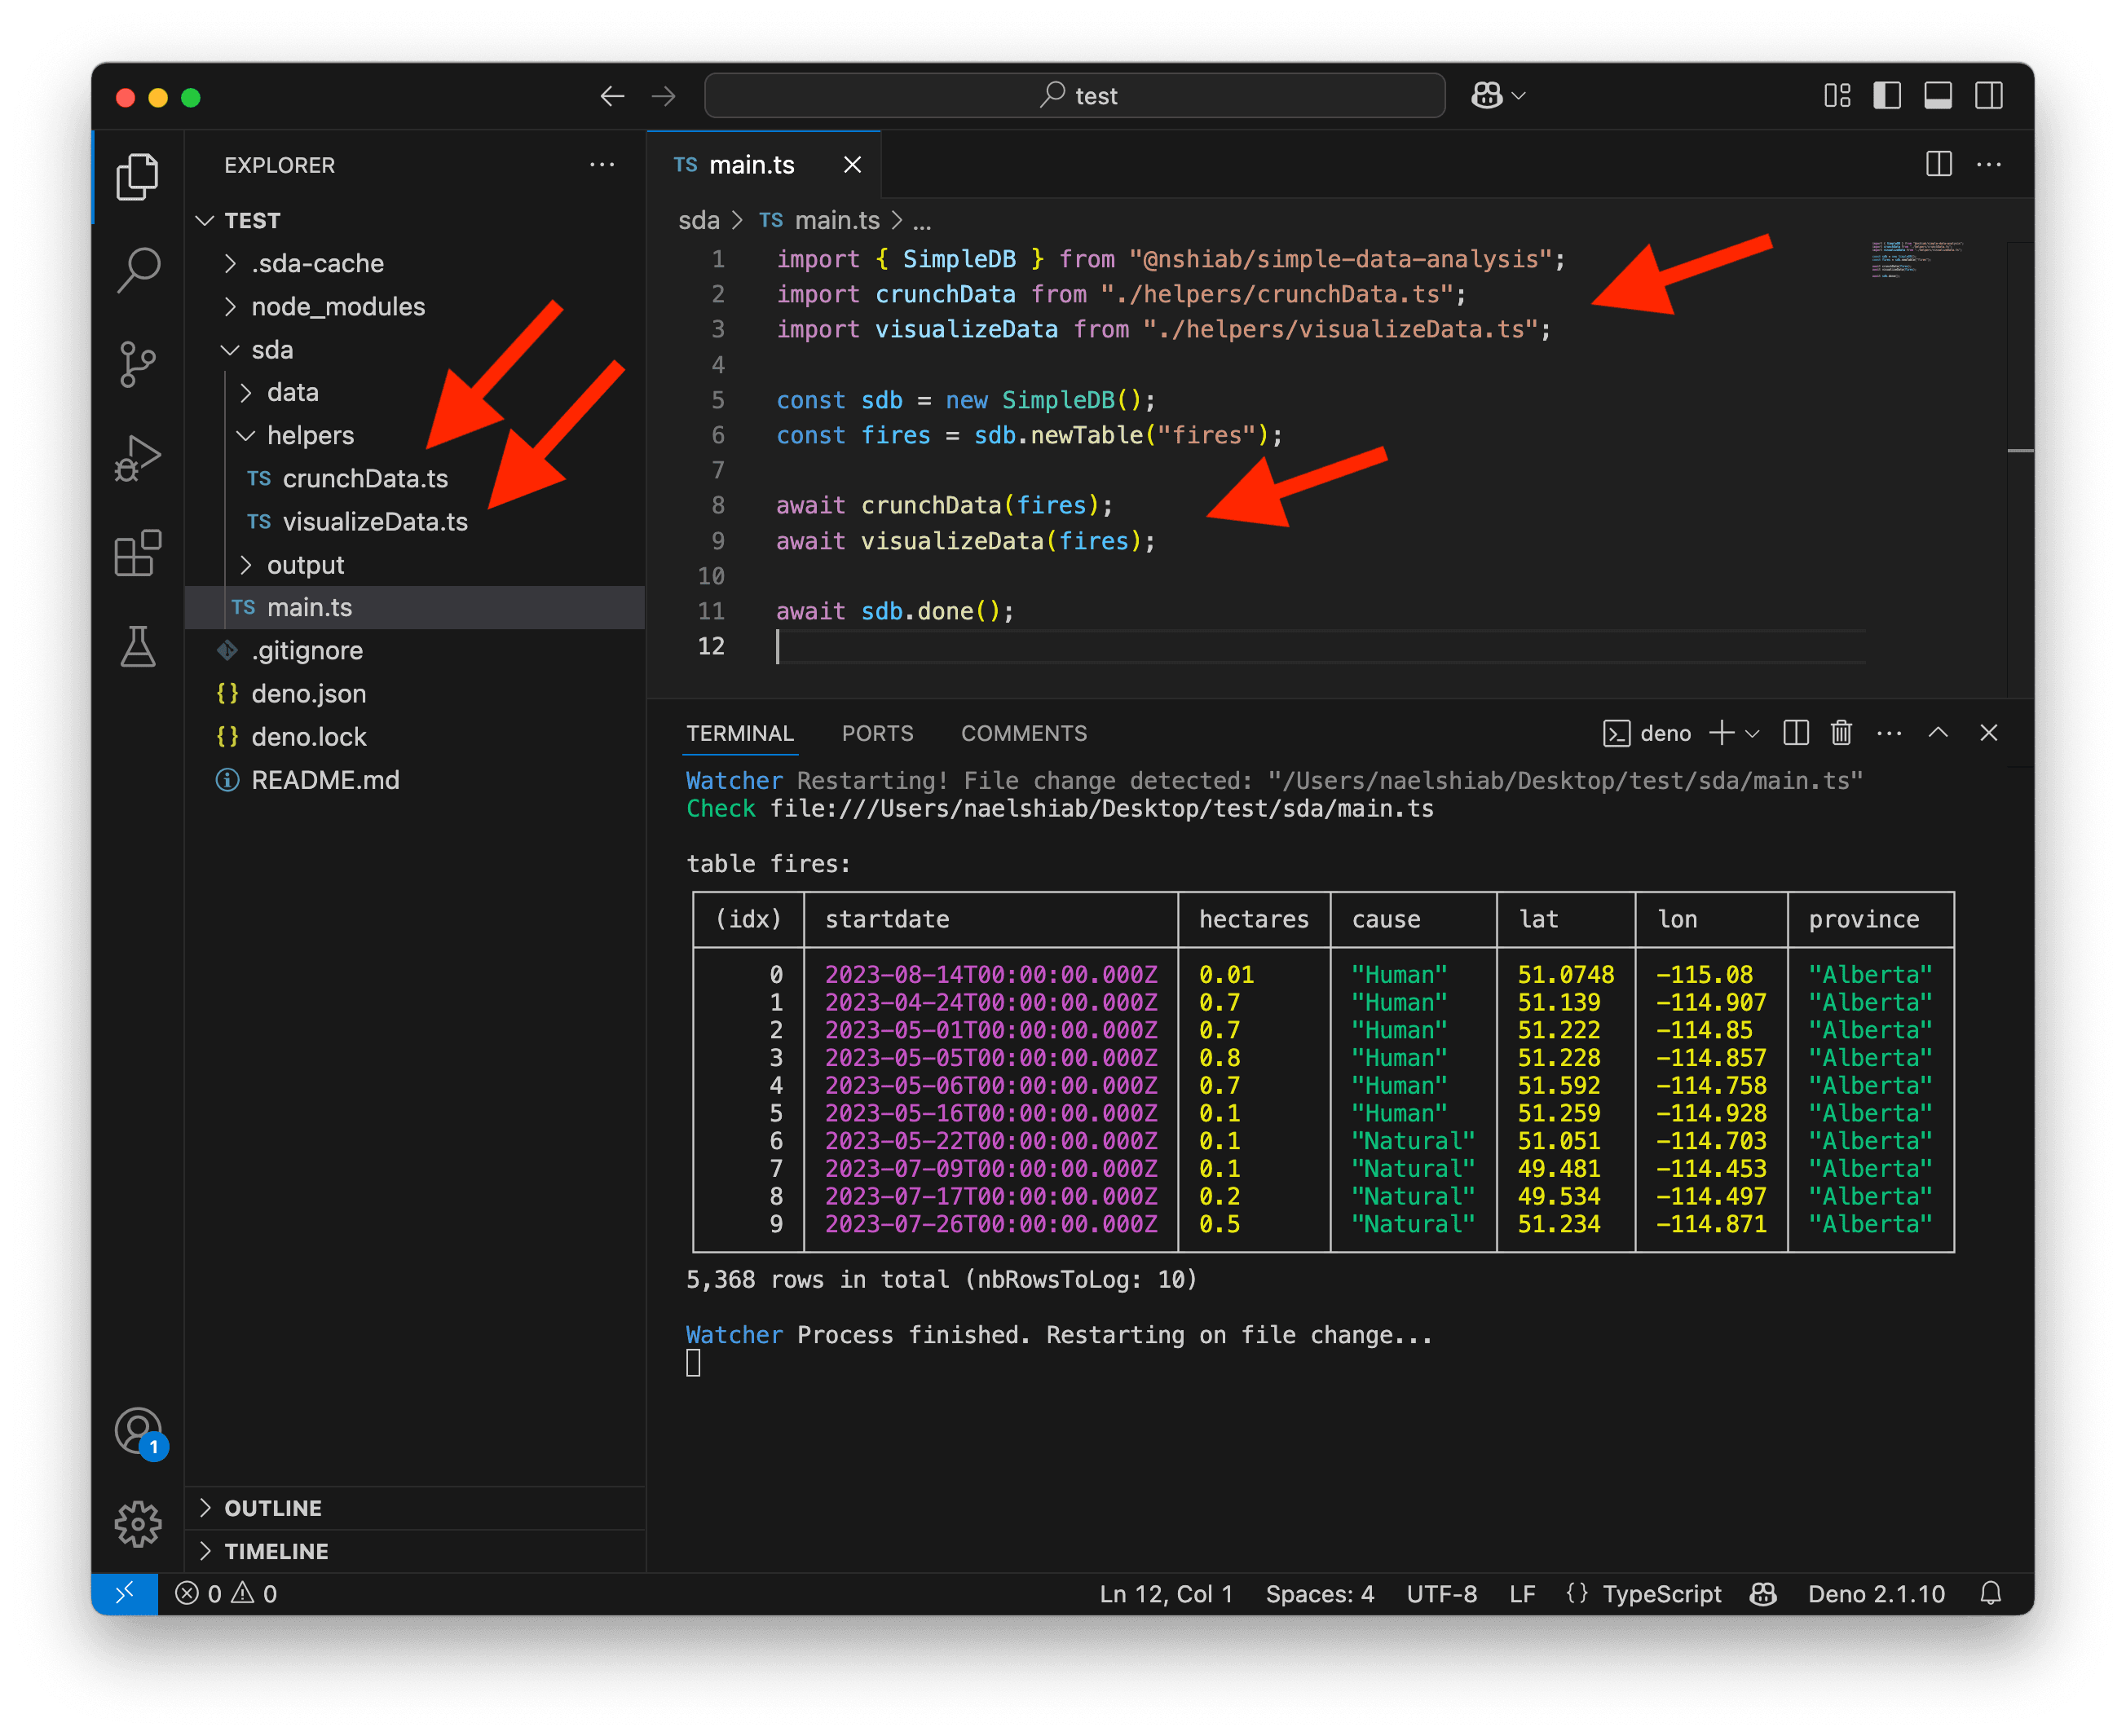Click the sda breadcrumb segment
Screen dimensions: 2126x1736
[699, 220]
